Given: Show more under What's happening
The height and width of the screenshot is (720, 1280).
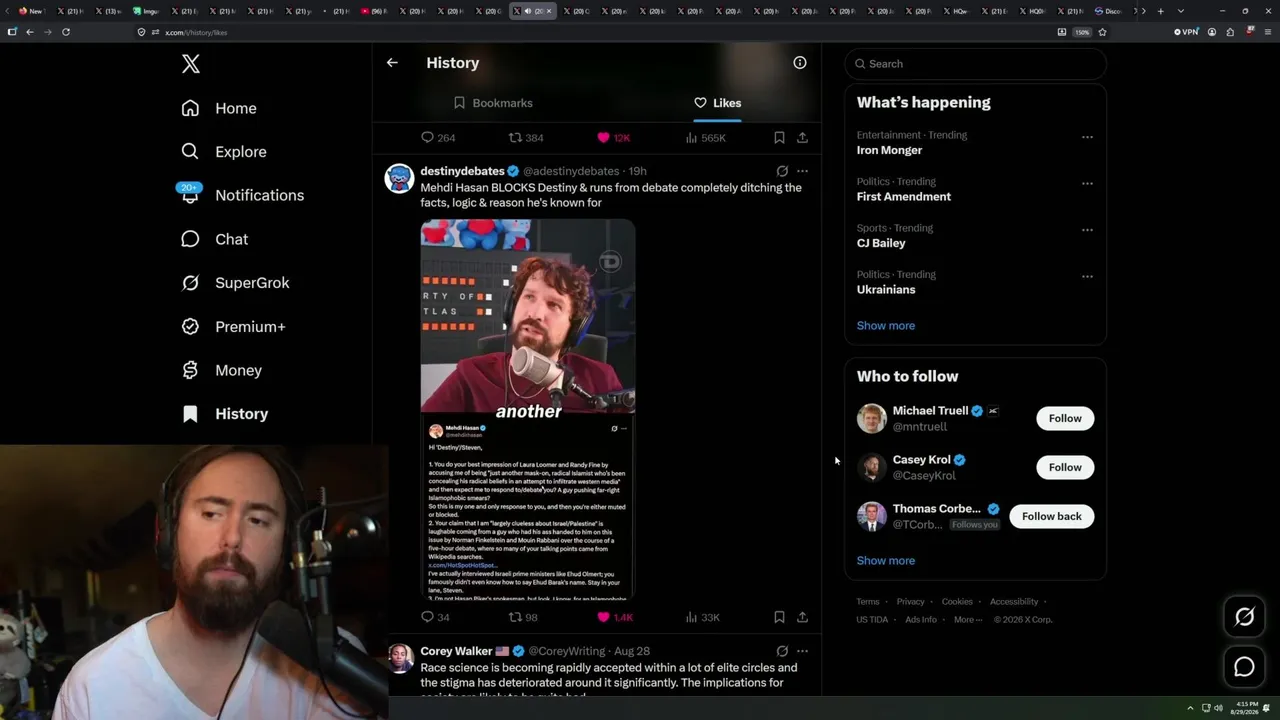Looking at the screenshot, I should point(886,326).
